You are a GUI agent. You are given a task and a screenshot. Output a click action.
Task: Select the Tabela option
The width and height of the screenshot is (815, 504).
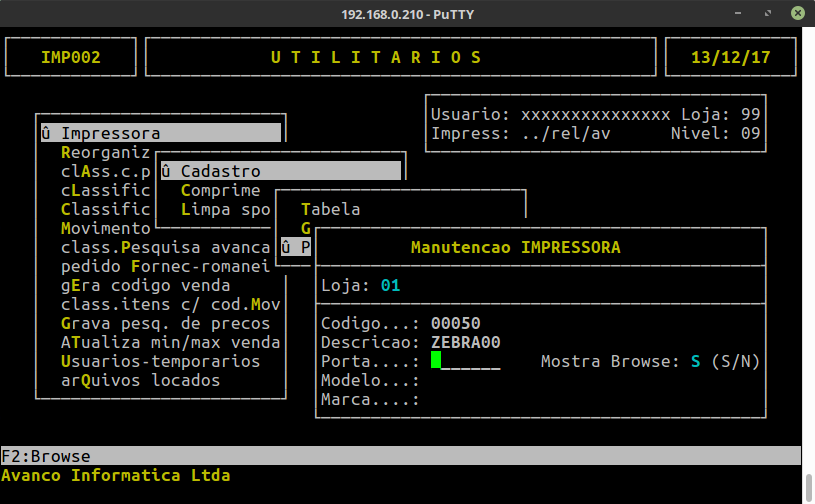coord(330,209)
